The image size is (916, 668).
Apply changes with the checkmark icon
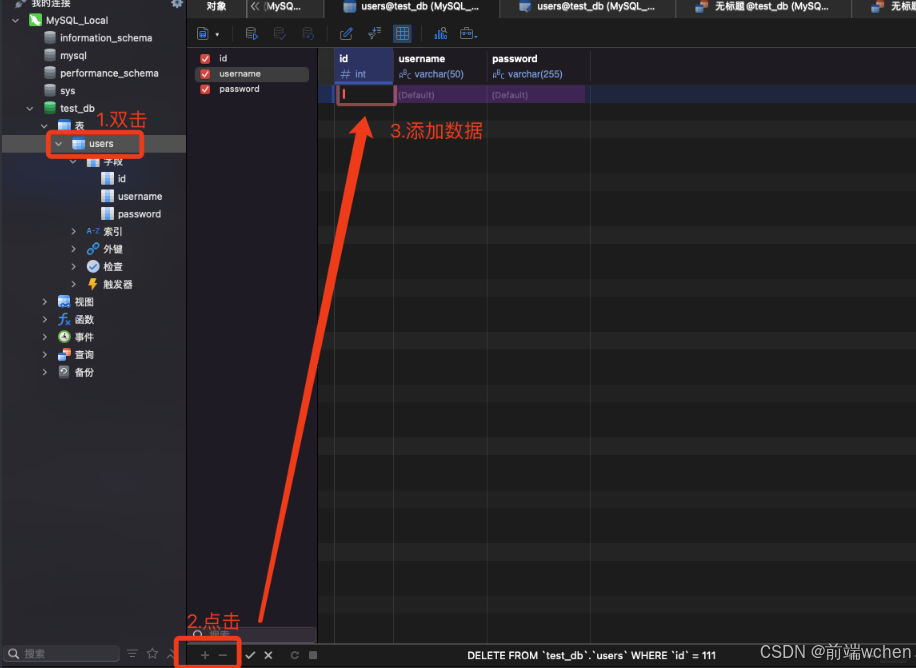coord(250,655)
